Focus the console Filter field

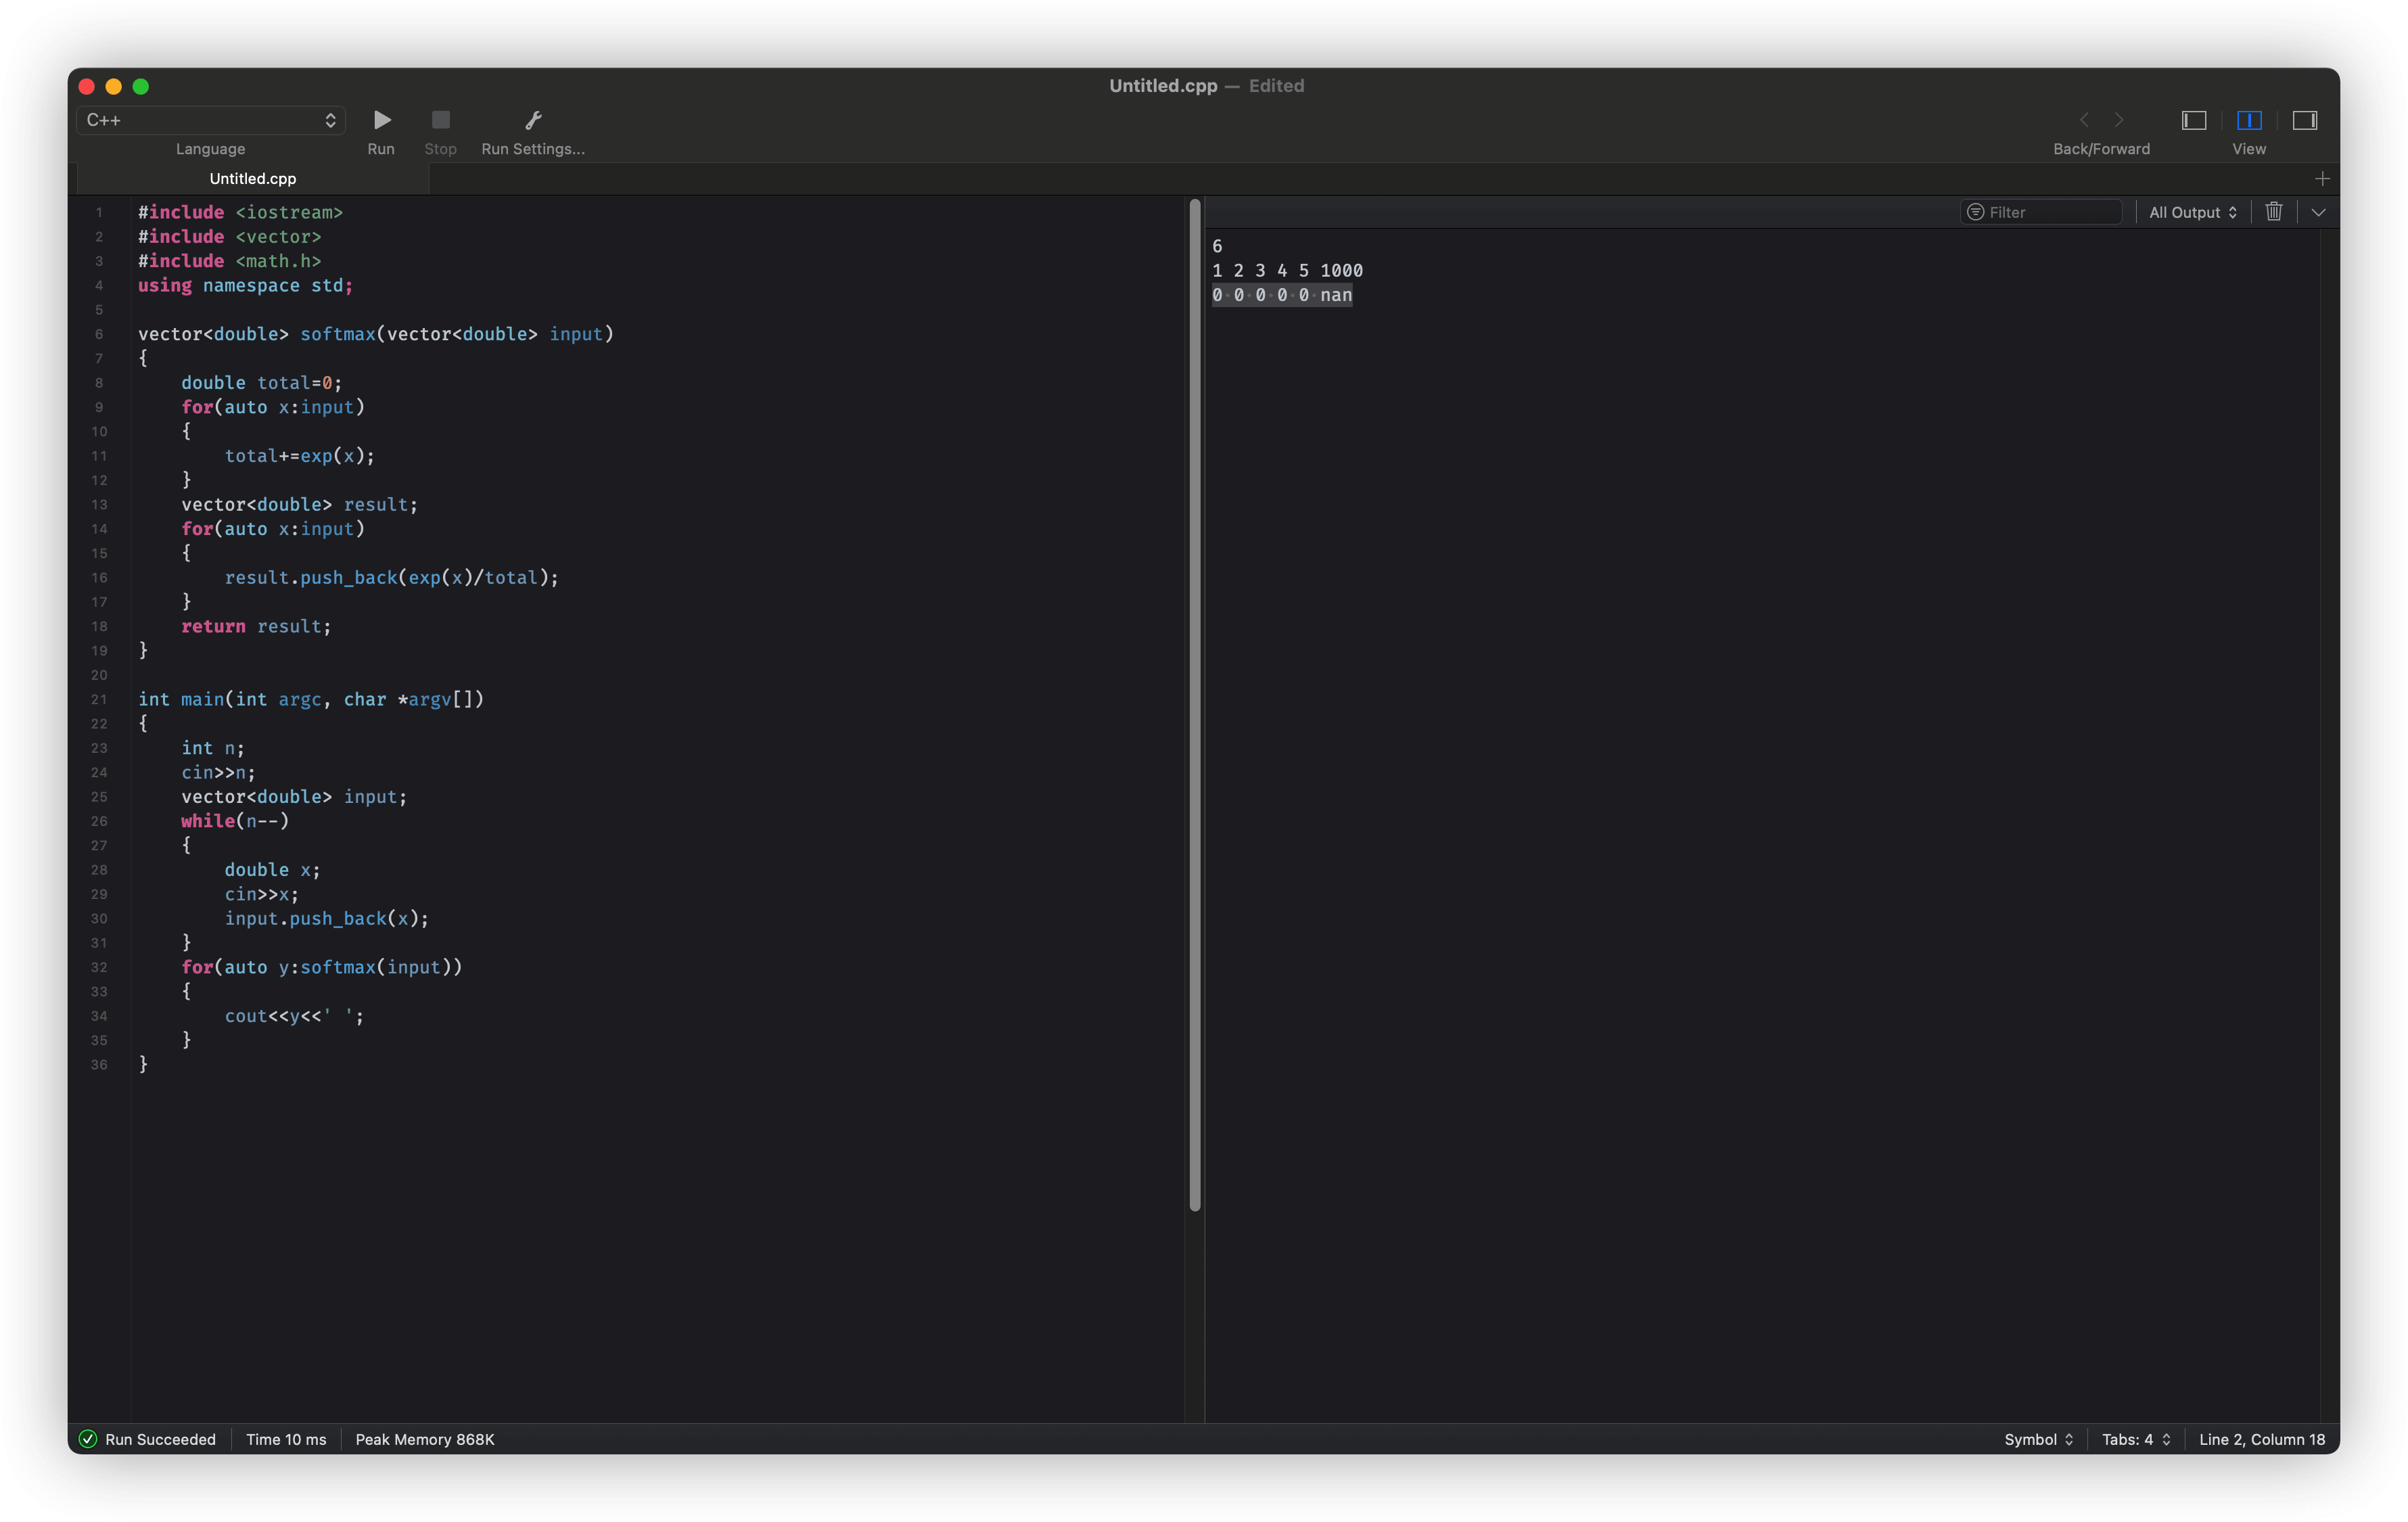[2041, 212]
